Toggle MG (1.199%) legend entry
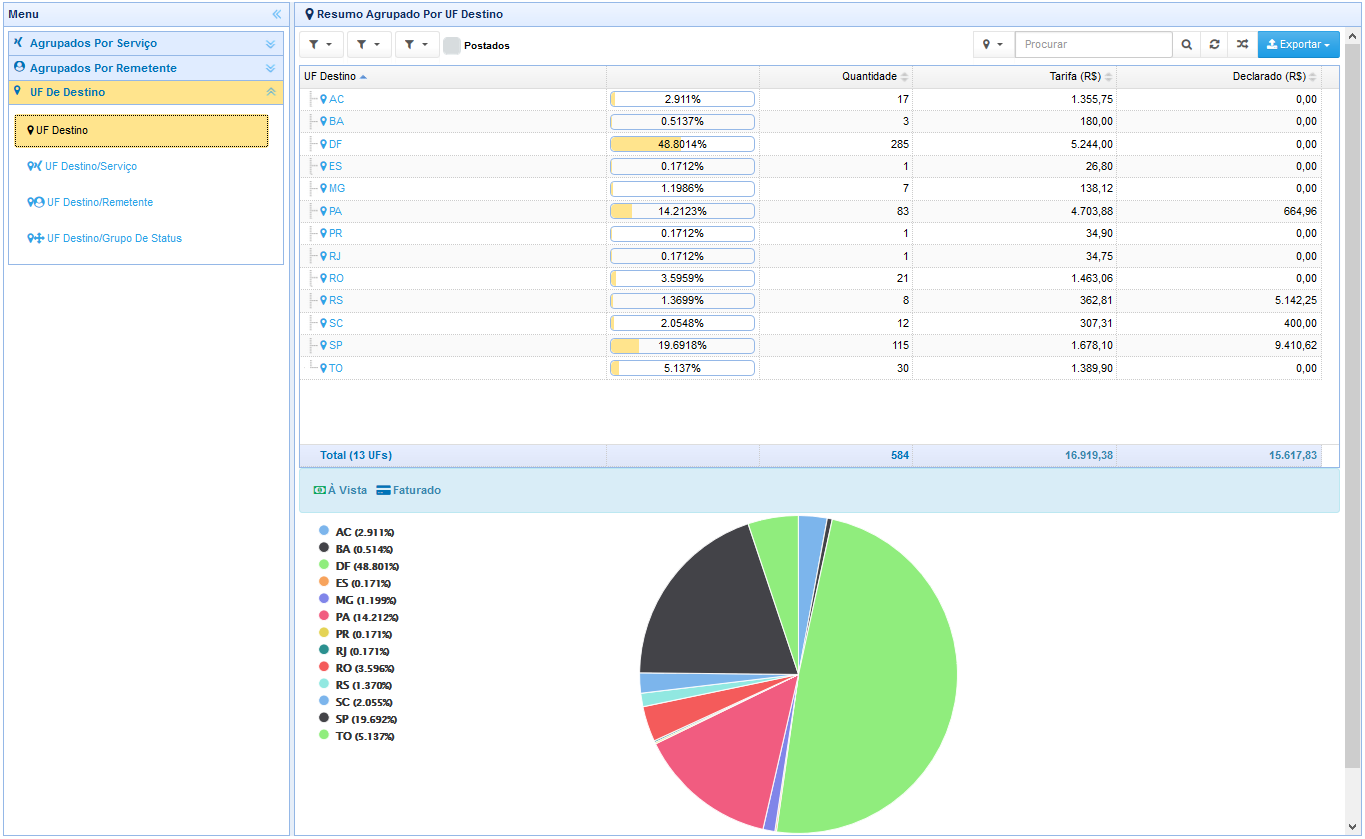This screenshot has width=1365, height=839. coord(358,600)
